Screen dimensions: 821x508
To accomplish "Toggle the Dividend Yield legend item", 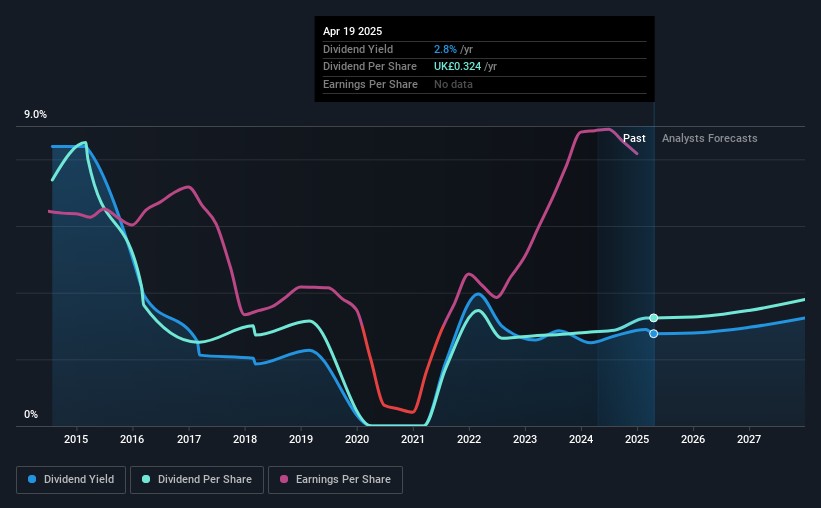I will (x=71, y=480).
